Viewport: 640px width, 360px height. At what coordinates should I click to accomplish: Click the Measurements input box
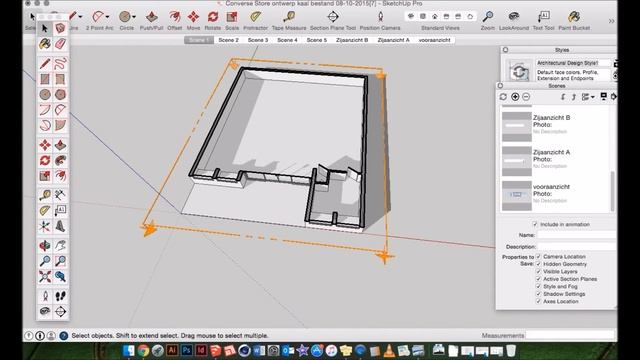coord(570,335)
